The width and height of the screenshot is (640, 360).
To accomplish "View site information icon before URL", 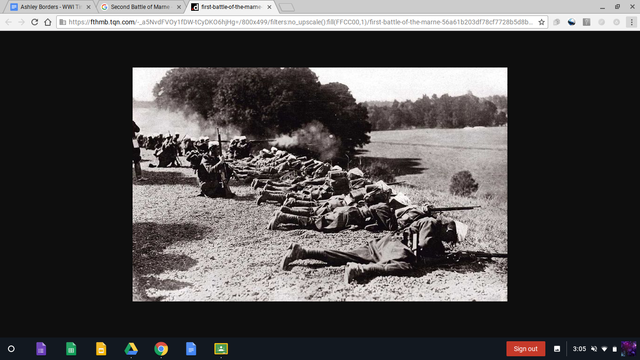I will tap(62, 22).
